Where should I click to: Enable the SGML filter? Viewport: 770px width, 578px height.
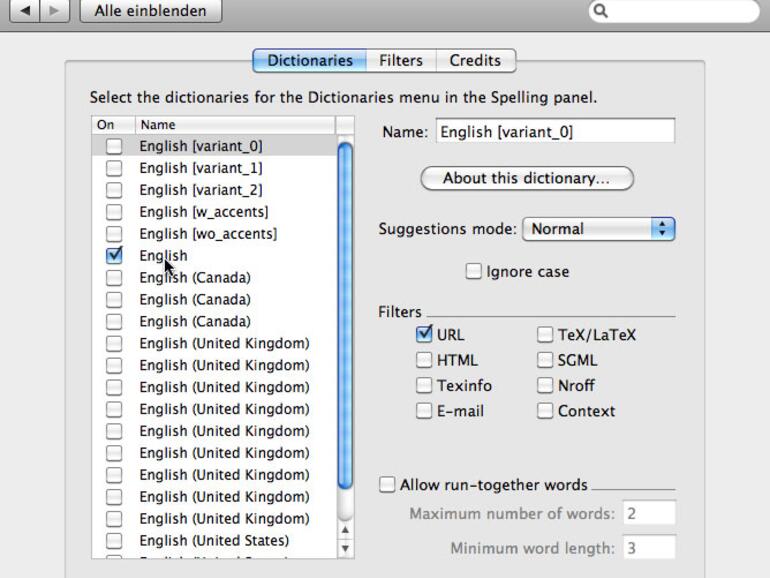click(x=545, y=360)
